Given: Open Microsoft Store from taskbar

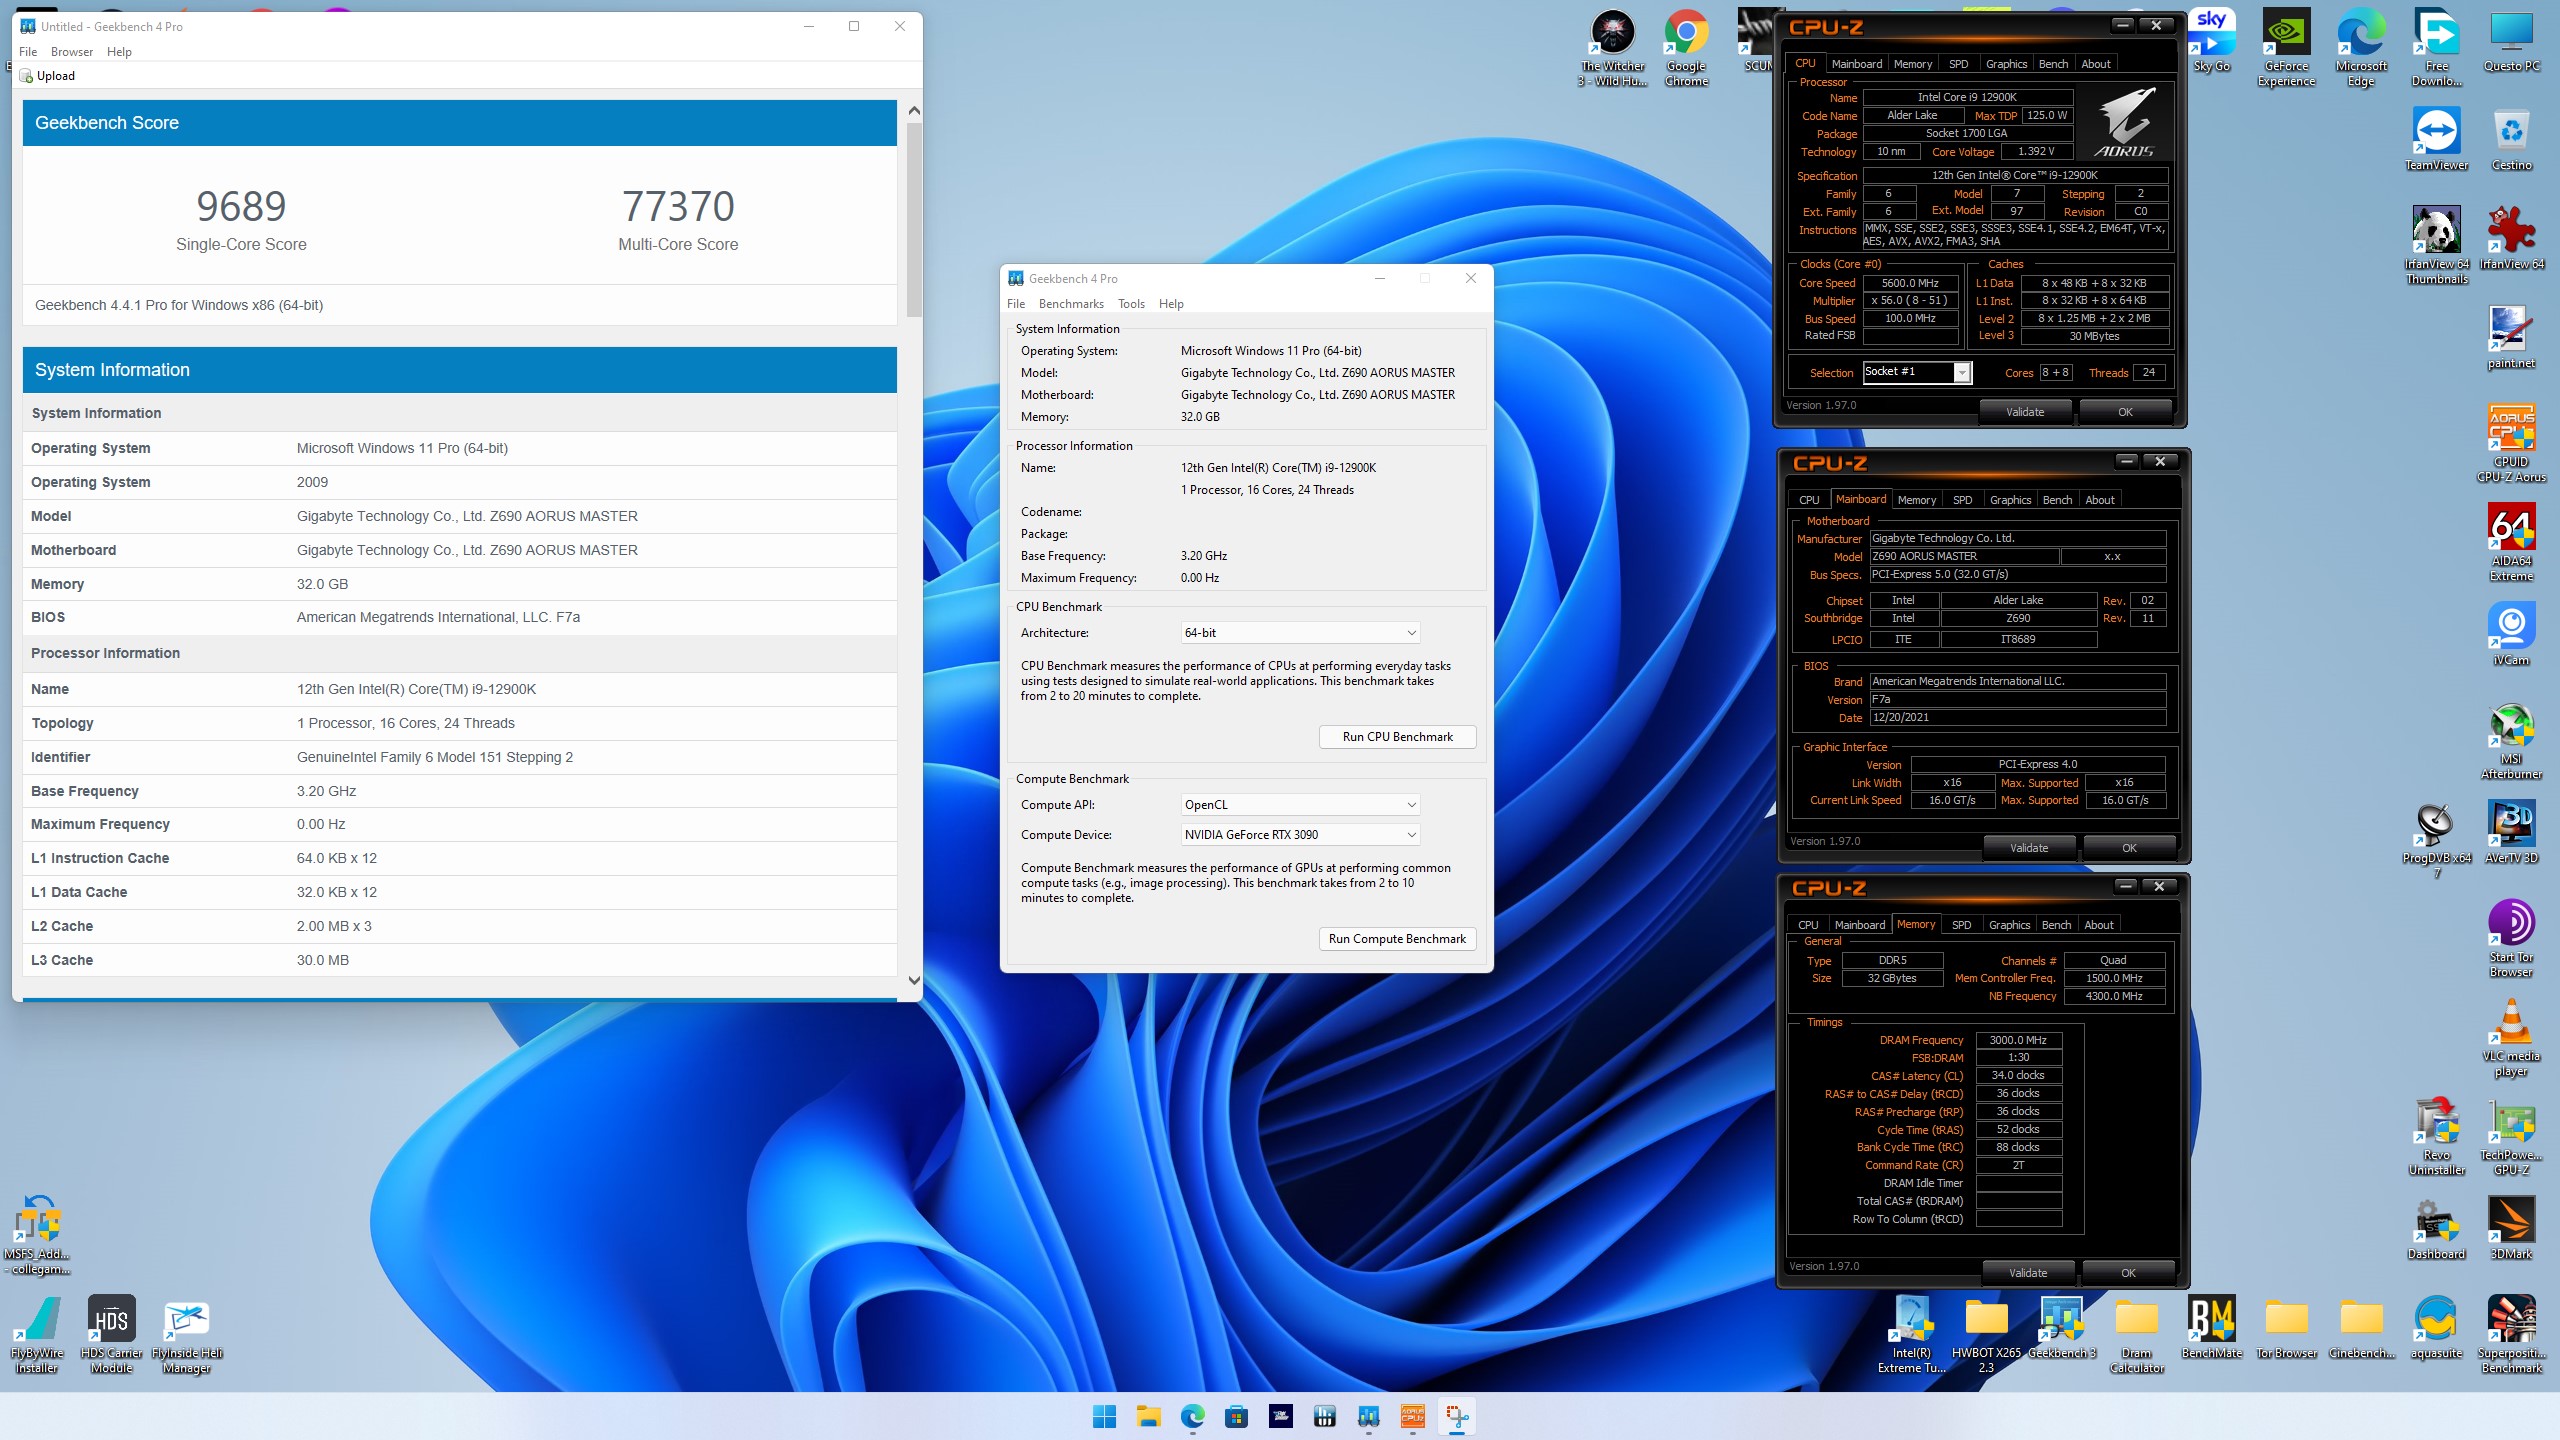Looking at the screenshot, I should [1236, 1416].
